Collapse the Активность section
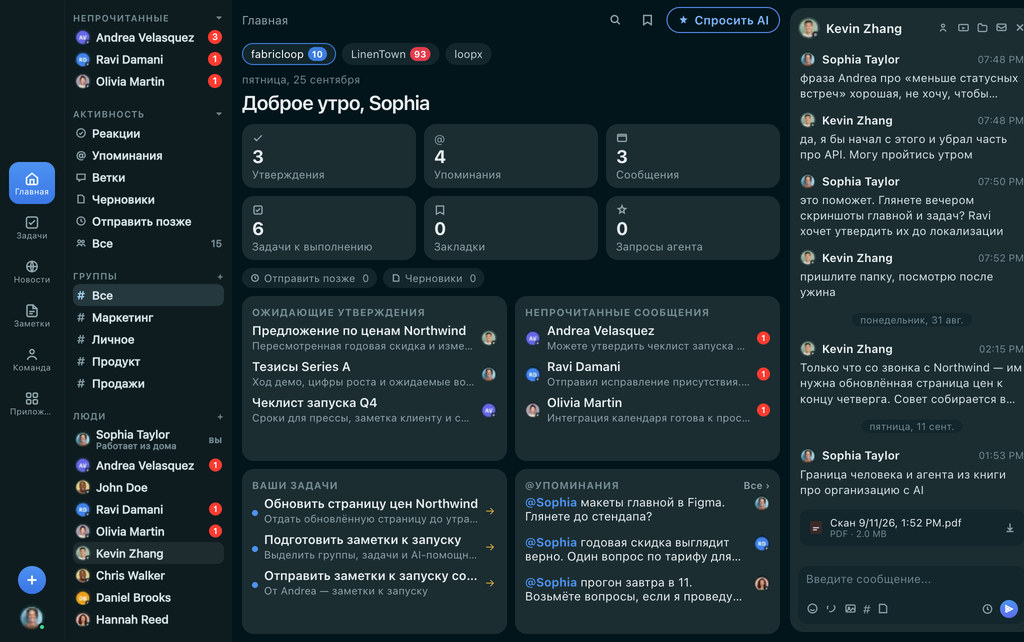The height and width of the screenshot is (642, 1024). point(219,114)
